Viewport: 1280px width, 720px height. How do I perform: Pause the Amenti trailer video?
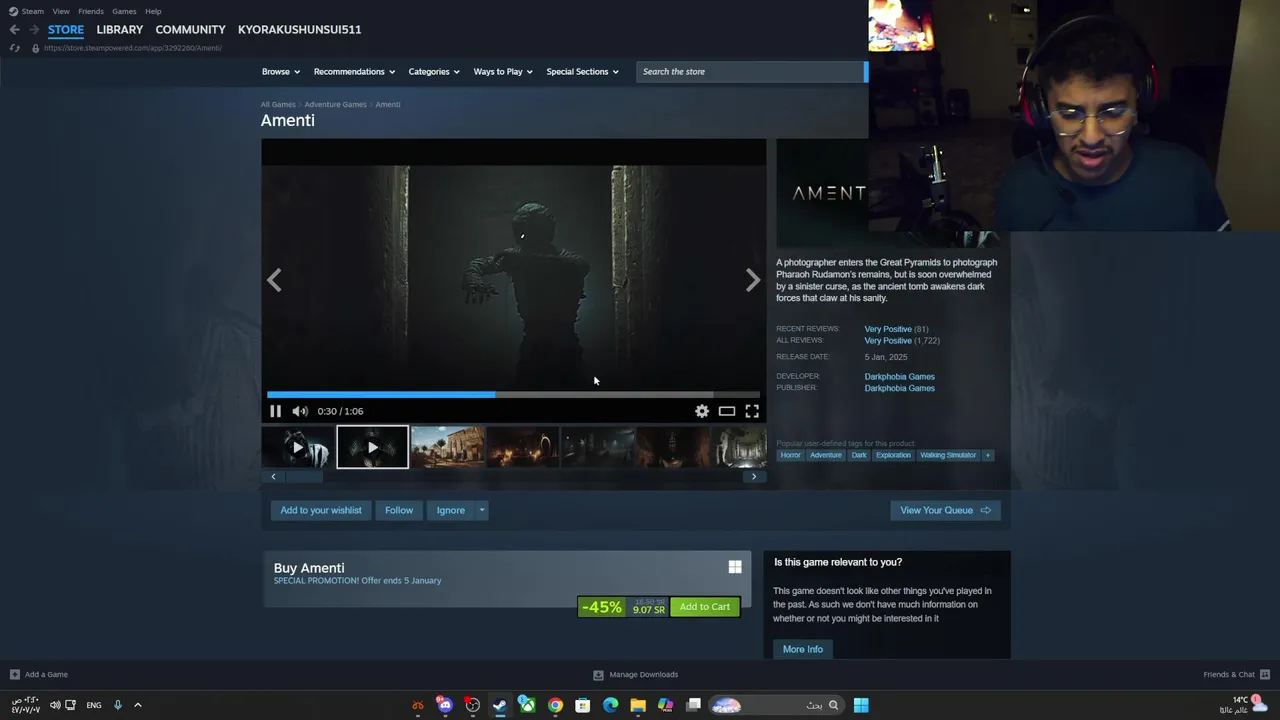pyautogui.click(x=275, y=411)
